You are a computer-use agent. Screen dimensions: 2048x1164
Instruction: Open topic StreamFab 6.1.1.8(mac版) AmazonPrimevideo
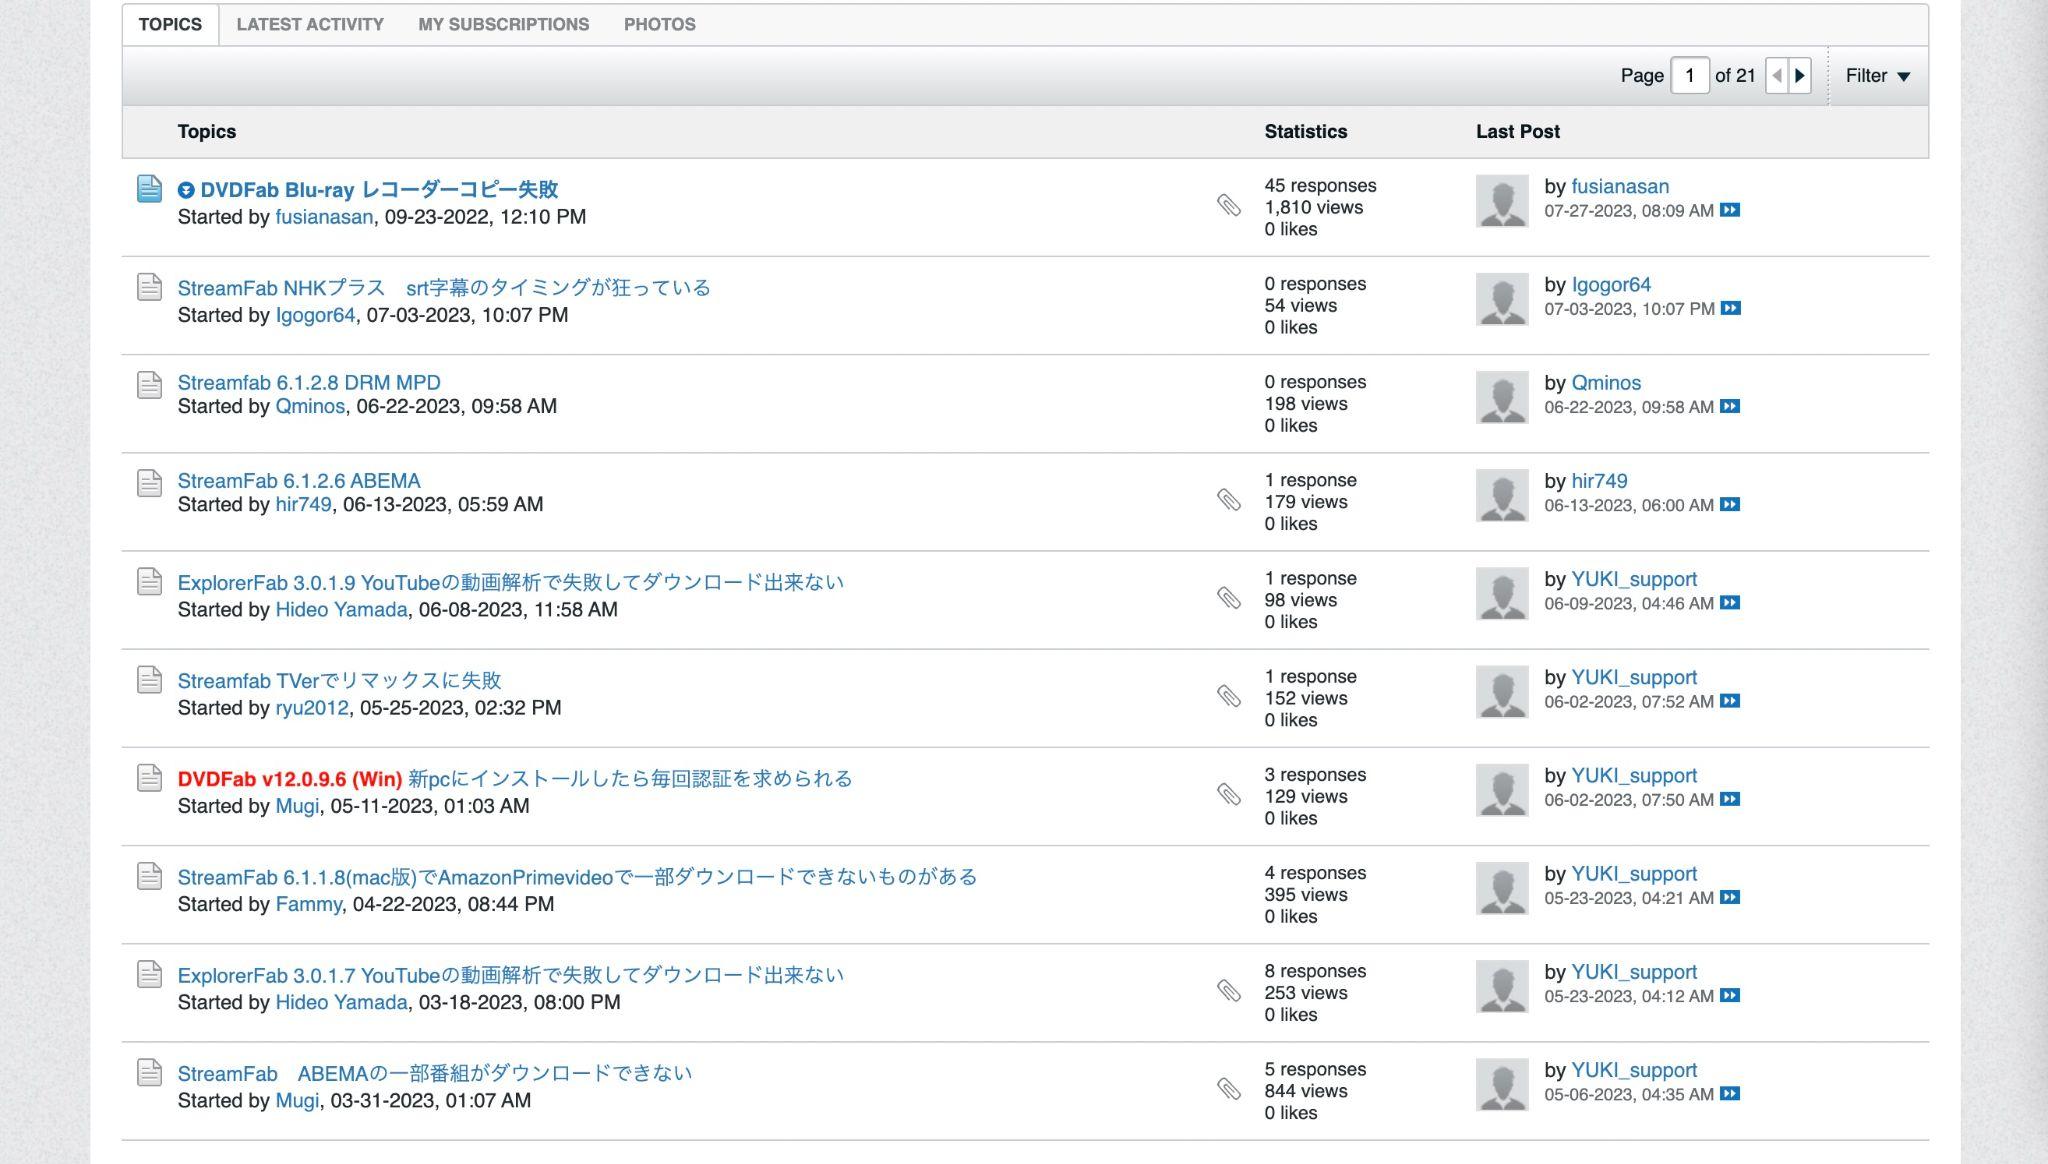[x=577, y=877]
